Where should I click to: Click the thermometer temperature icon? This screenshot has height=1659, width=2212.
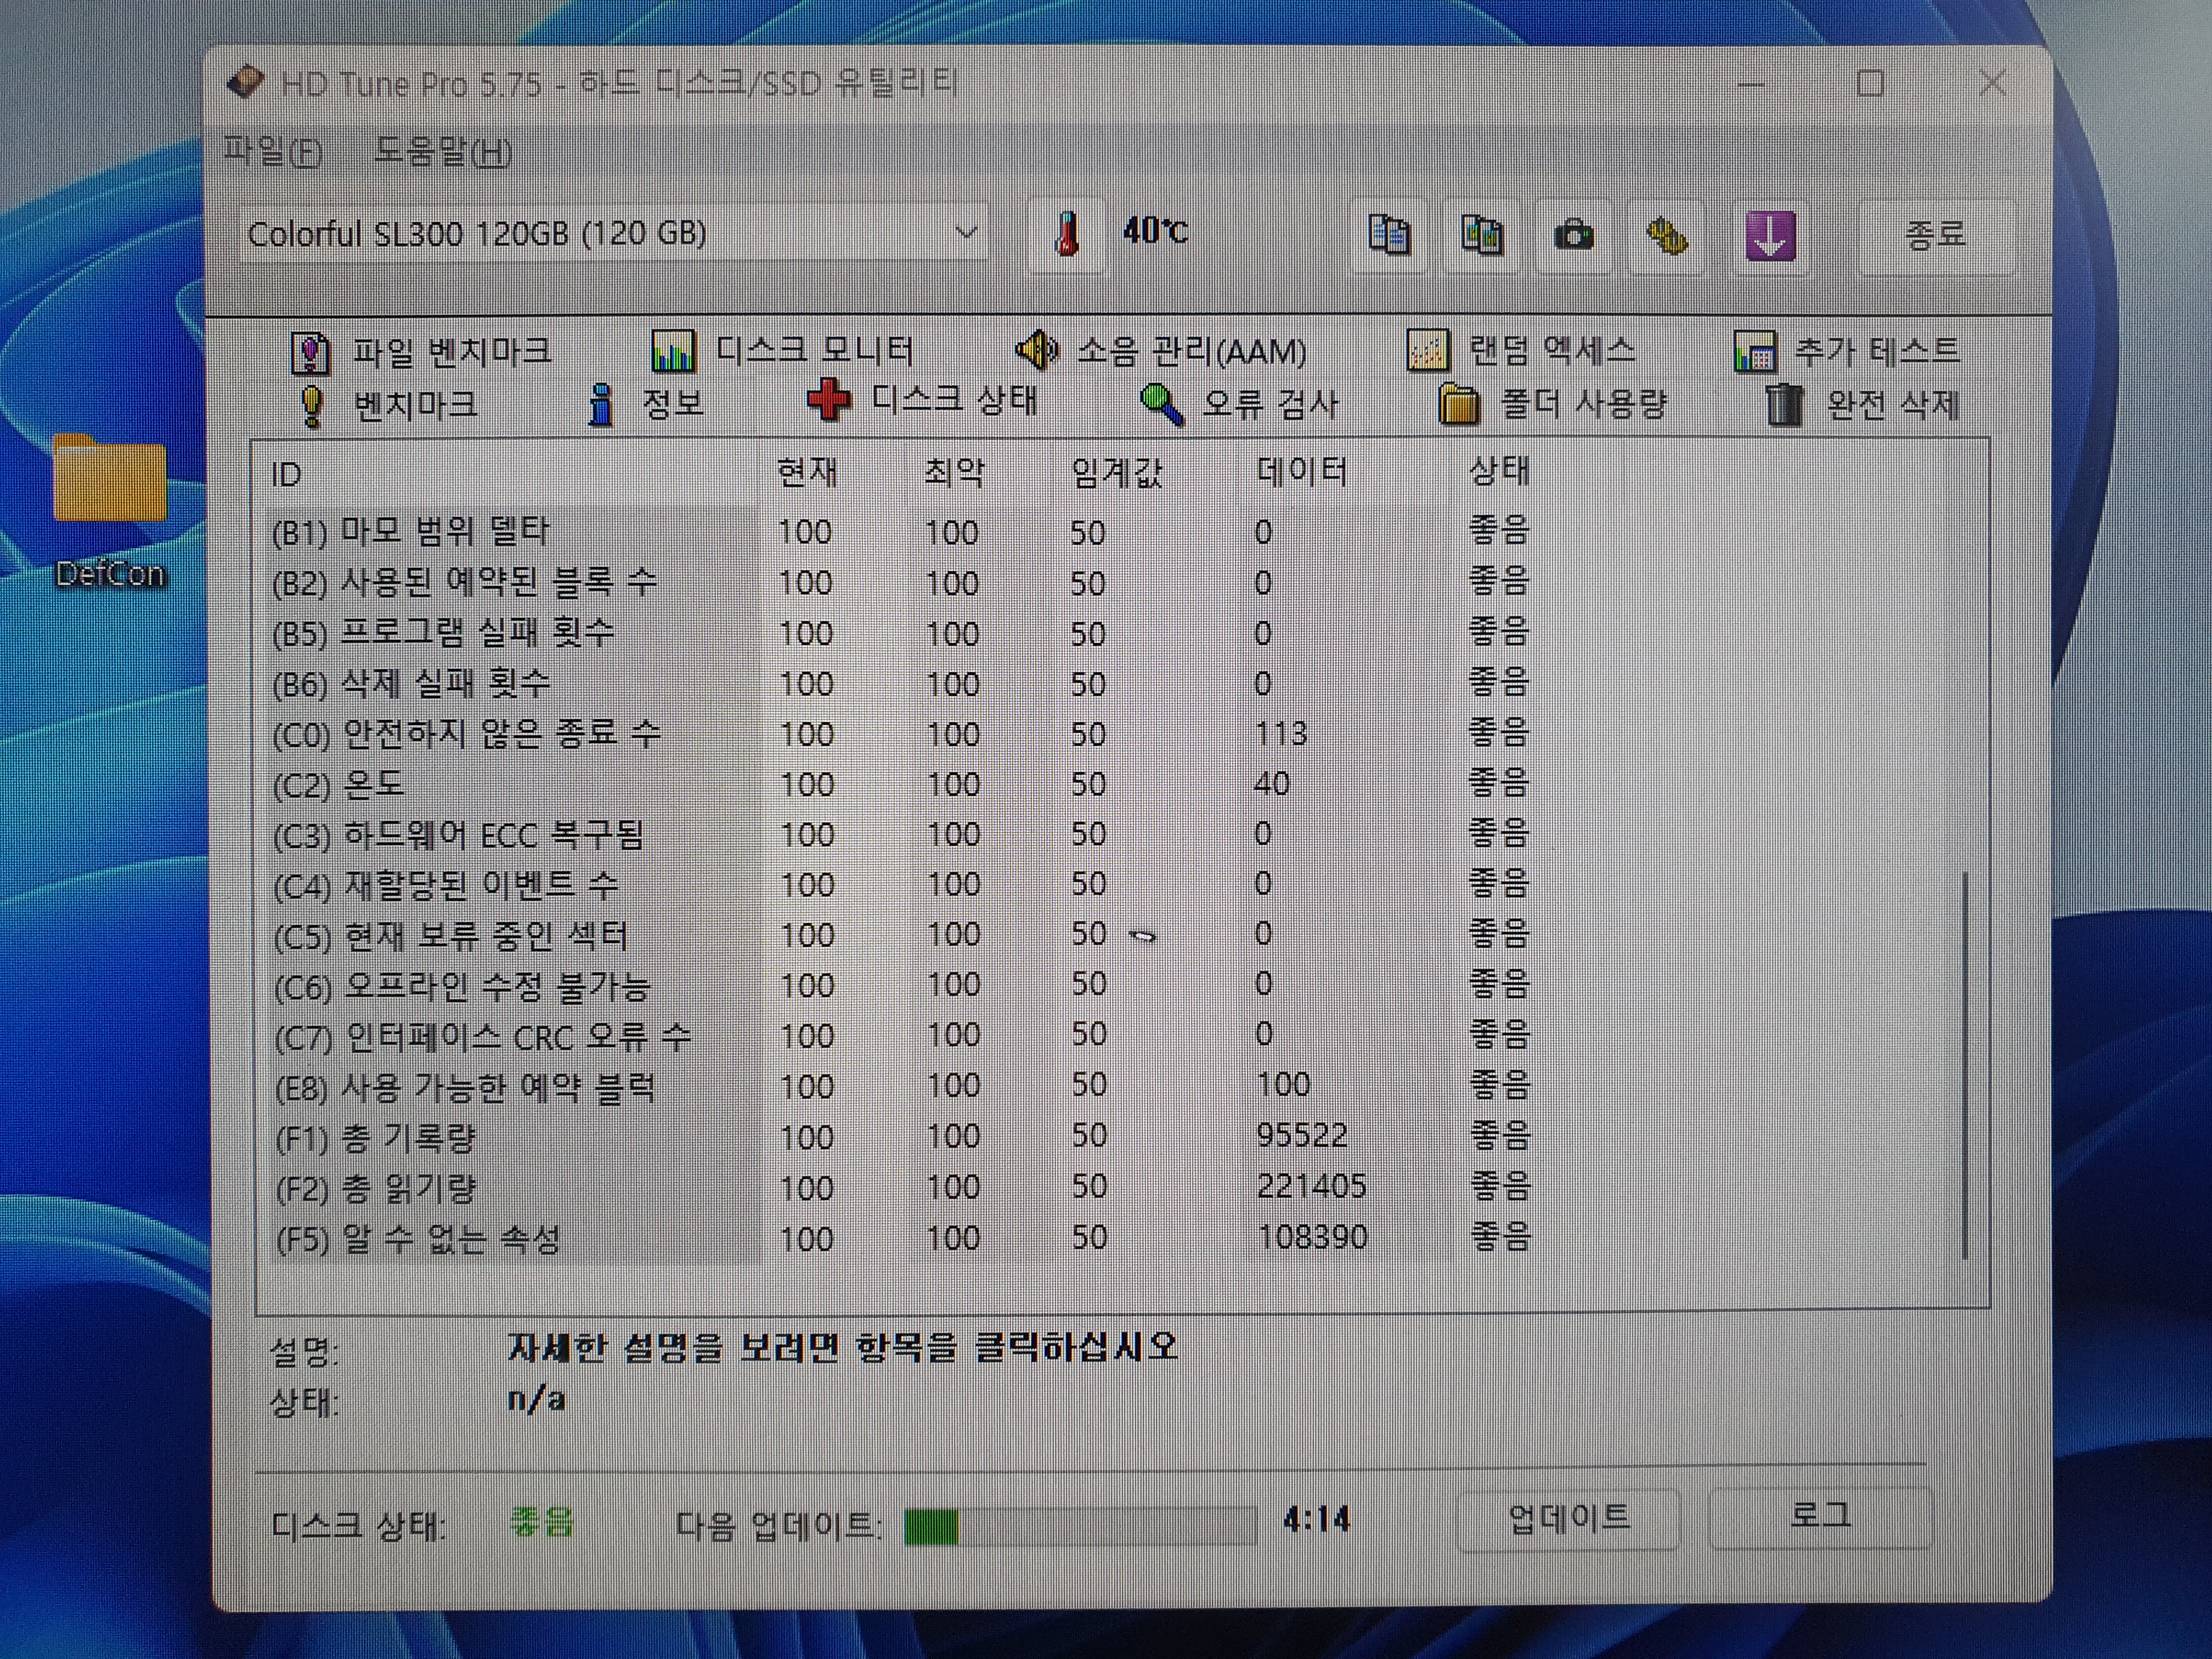click(x=1067, y=234)
